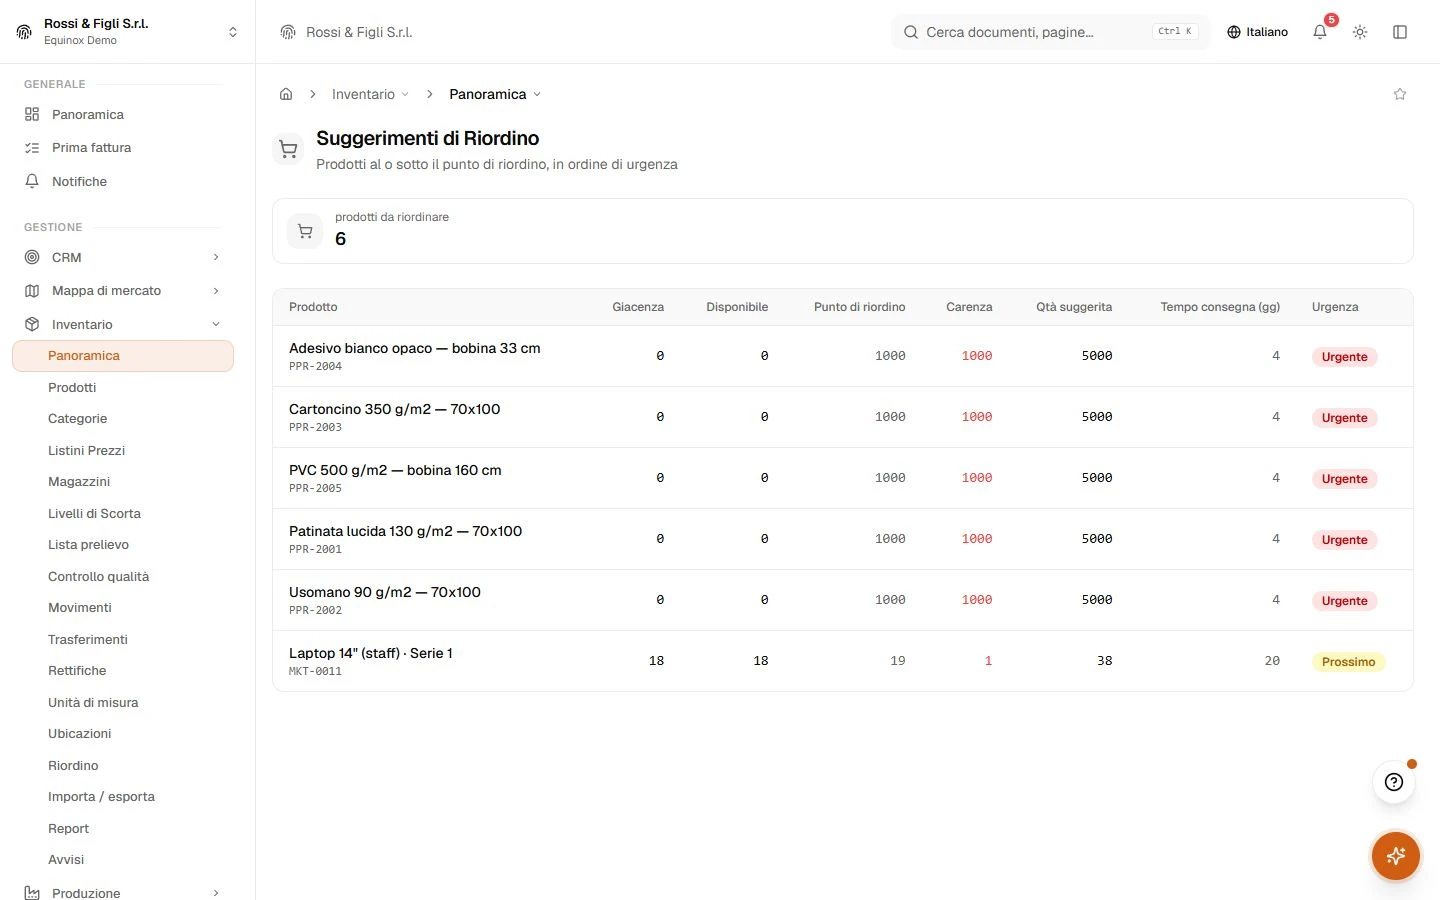This screenshot has height=900, width=1440.
Task: Open Livelli di Scorta menu item
Action: (94, 513)
